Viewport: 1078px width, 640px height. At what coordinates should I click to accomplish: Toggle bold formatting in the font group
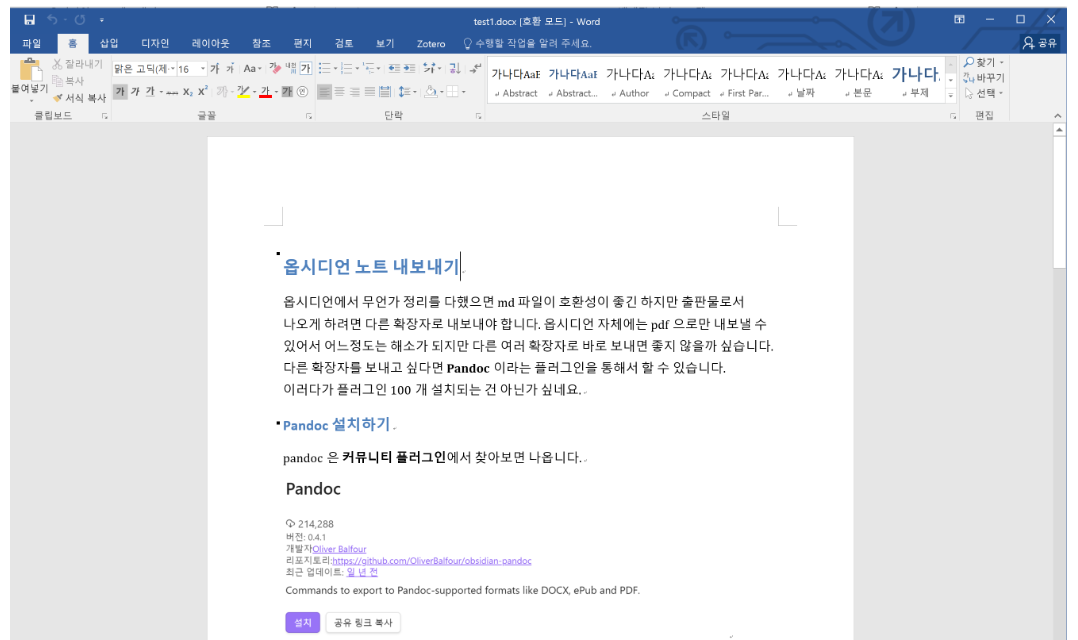[x=120, y=91]
